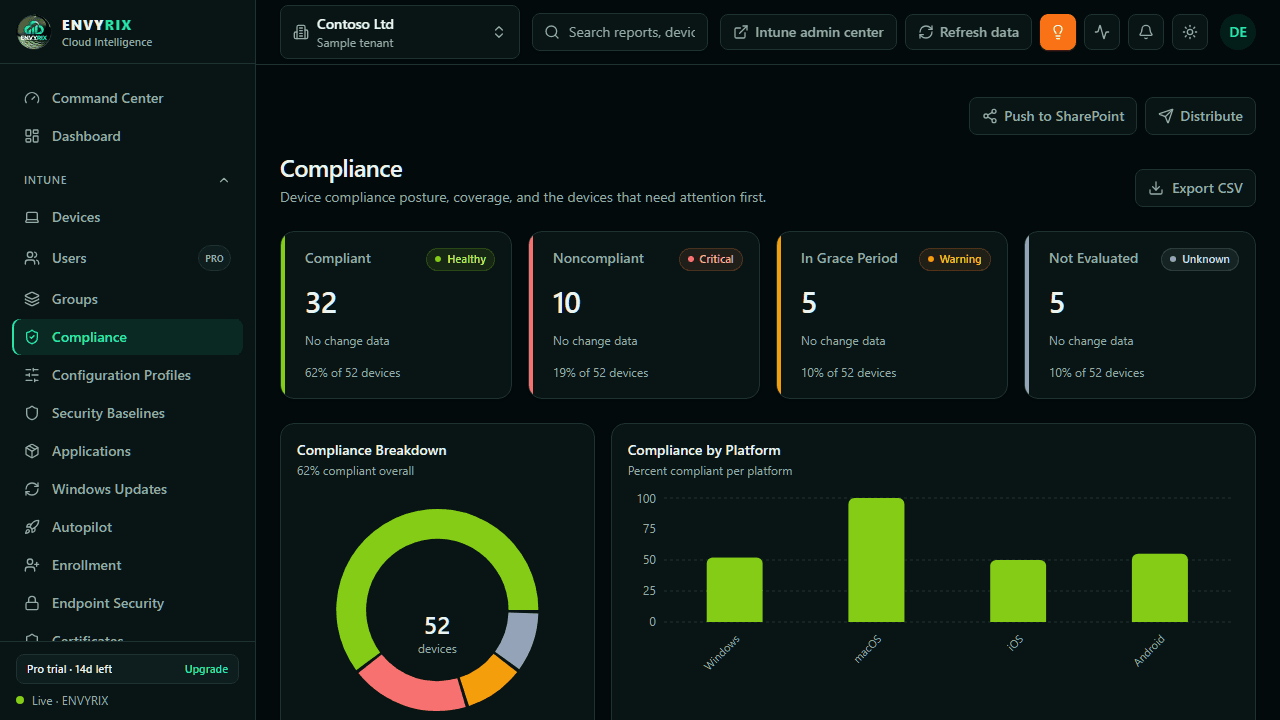Click the "Live · ENVYRIX" status text
The image size is (1280, 720).
tap(70, 701)
